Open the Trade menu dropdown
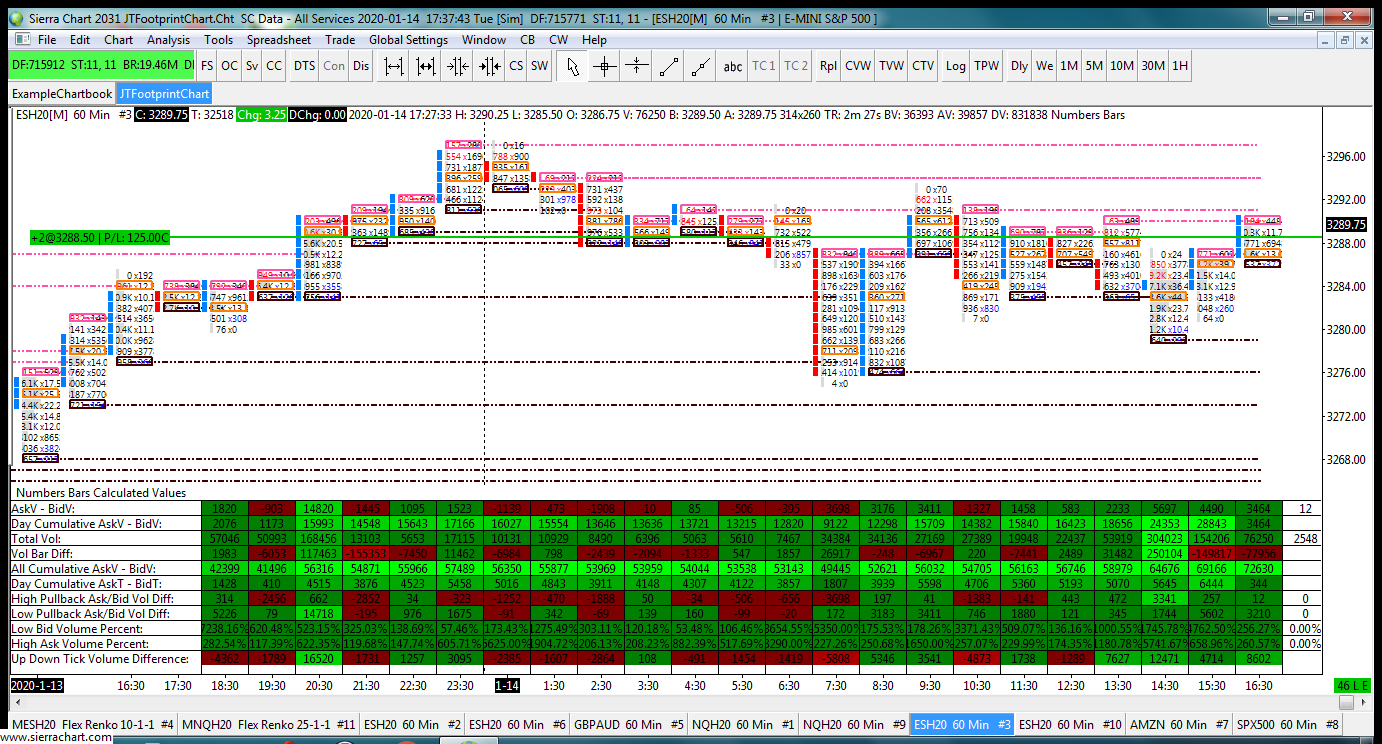1382x744 pixels. (x=340, y=40)
